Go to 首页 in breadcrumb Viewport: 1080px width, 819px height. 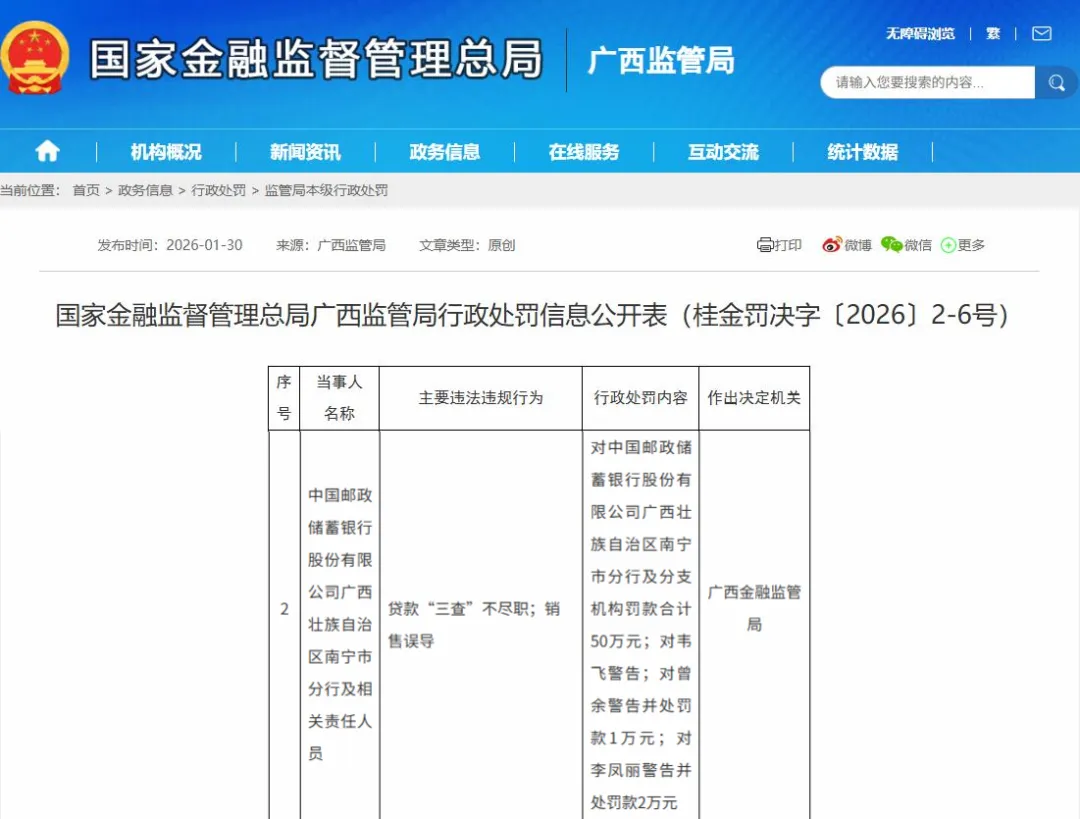(x=86, y=190)
